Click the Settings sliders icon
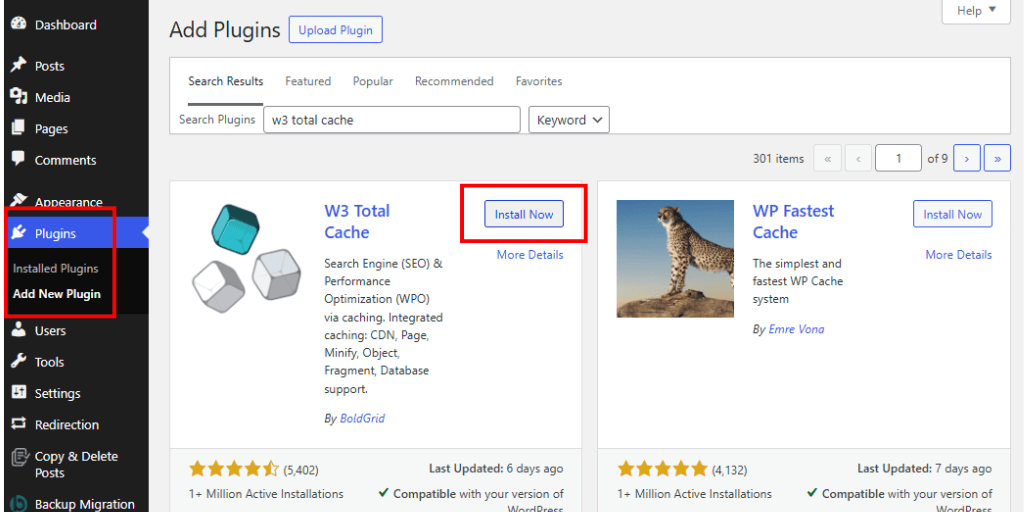The width and height of the screenshot is (1024, 512). pyautogui.click(x=19, y=392)
